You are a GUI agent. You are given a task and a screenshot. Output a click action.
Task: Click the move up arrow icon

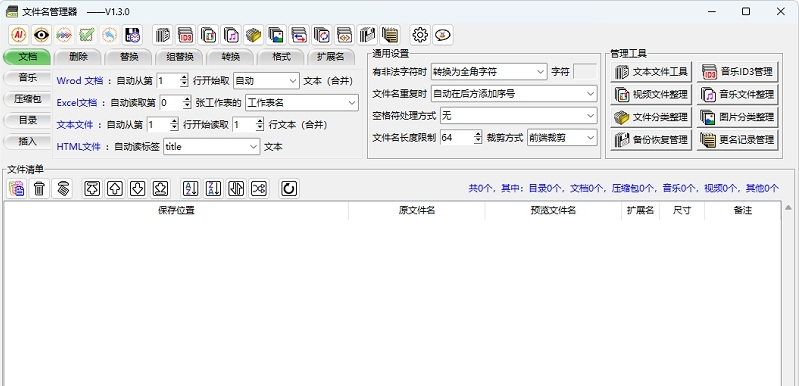[115, 189]
